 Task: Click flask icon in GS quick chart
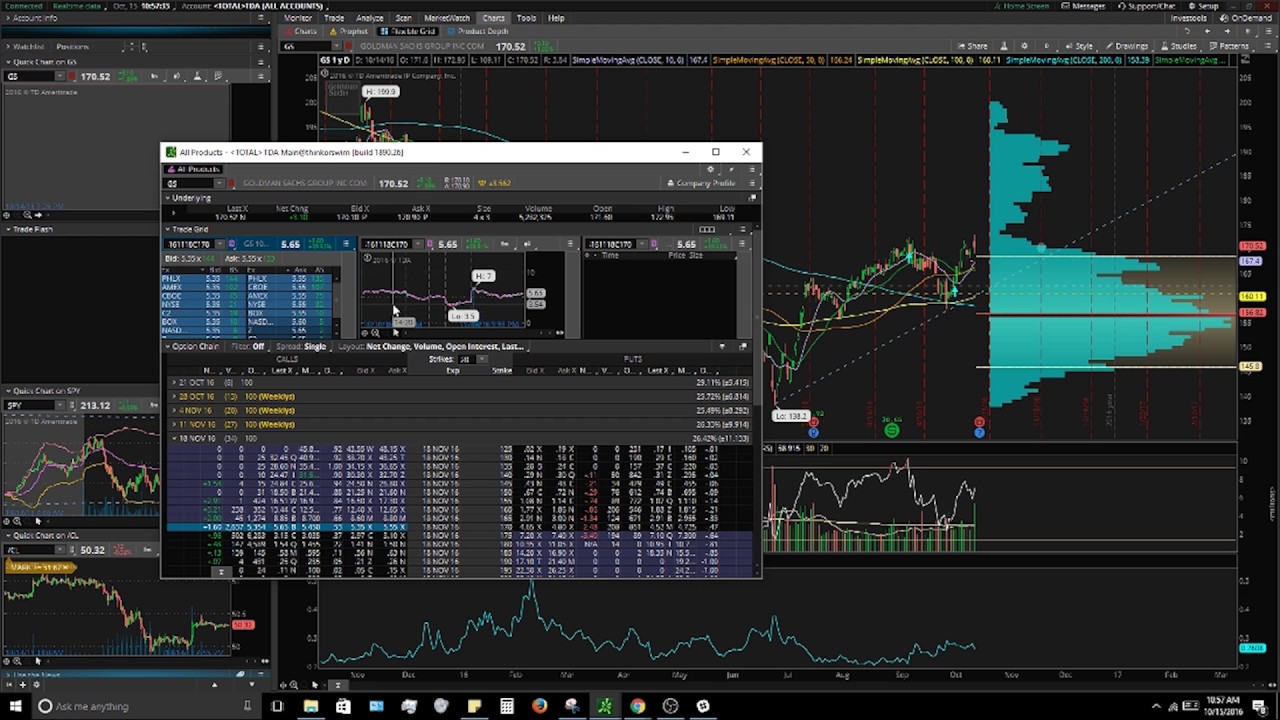197,76
